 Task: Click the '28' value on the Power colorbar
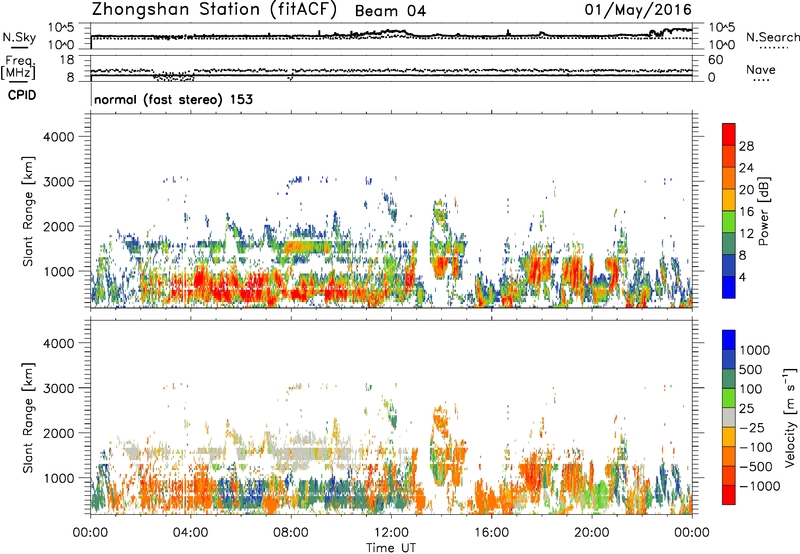point(746,146)
